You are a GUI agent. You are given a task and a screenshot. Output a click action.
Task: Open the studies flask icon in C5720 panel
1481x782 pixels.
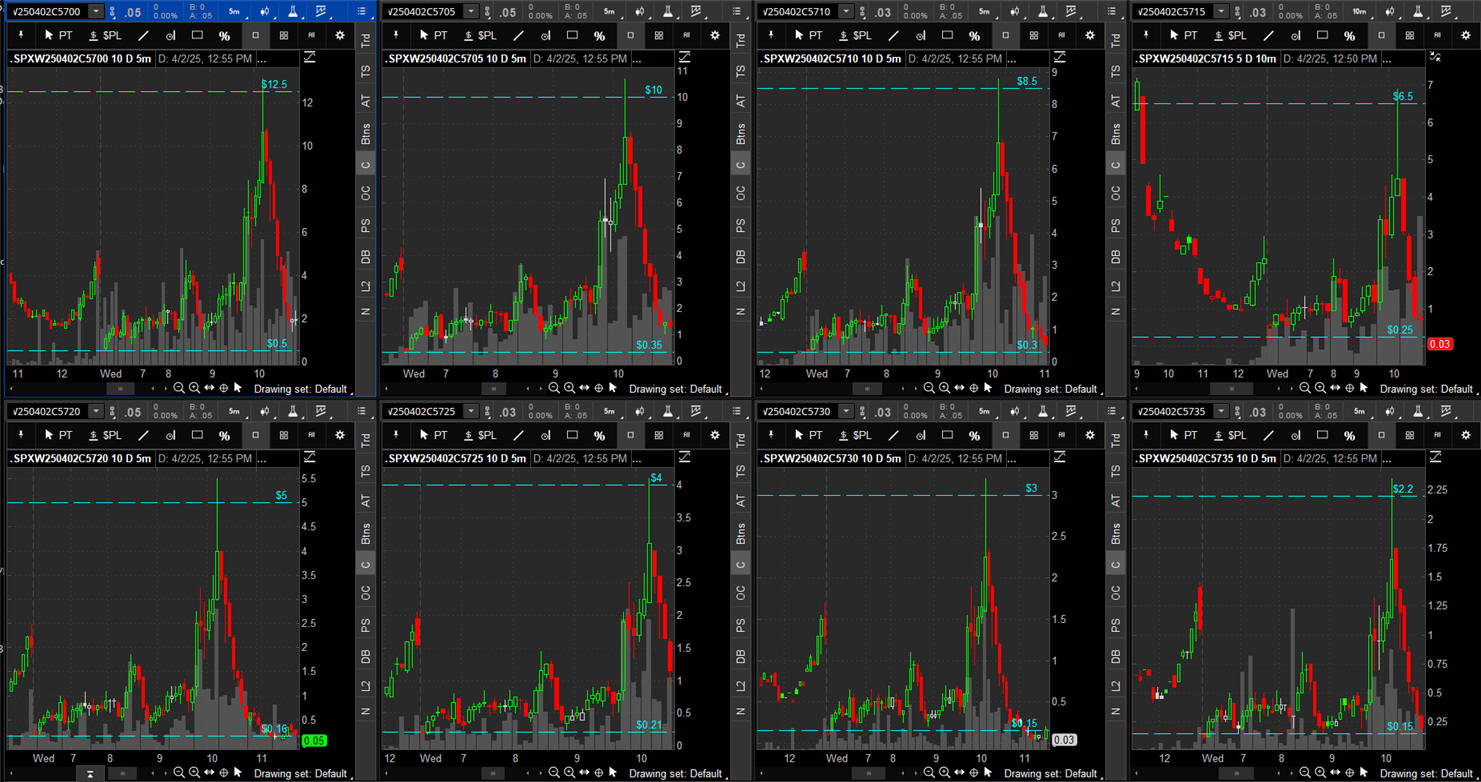coord(293,411)
